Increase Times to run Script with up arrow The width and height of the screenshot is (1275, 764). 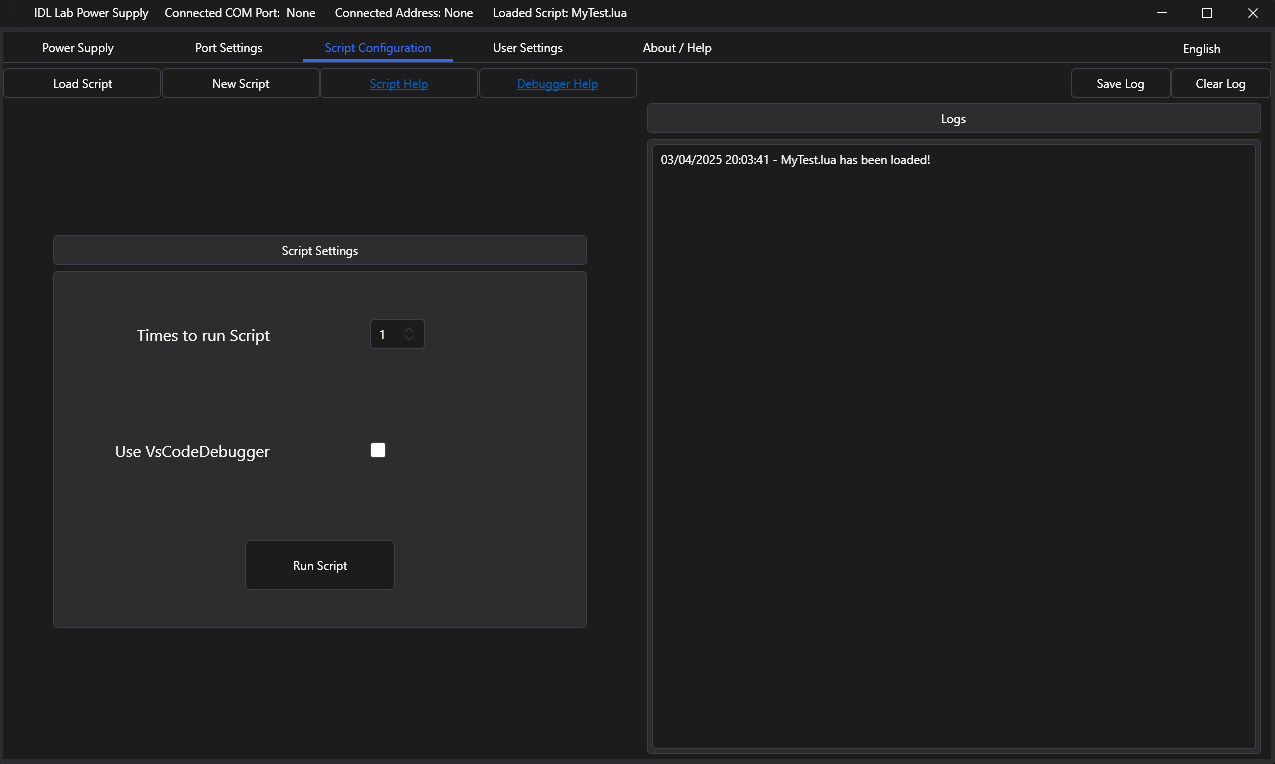point(409,330)
